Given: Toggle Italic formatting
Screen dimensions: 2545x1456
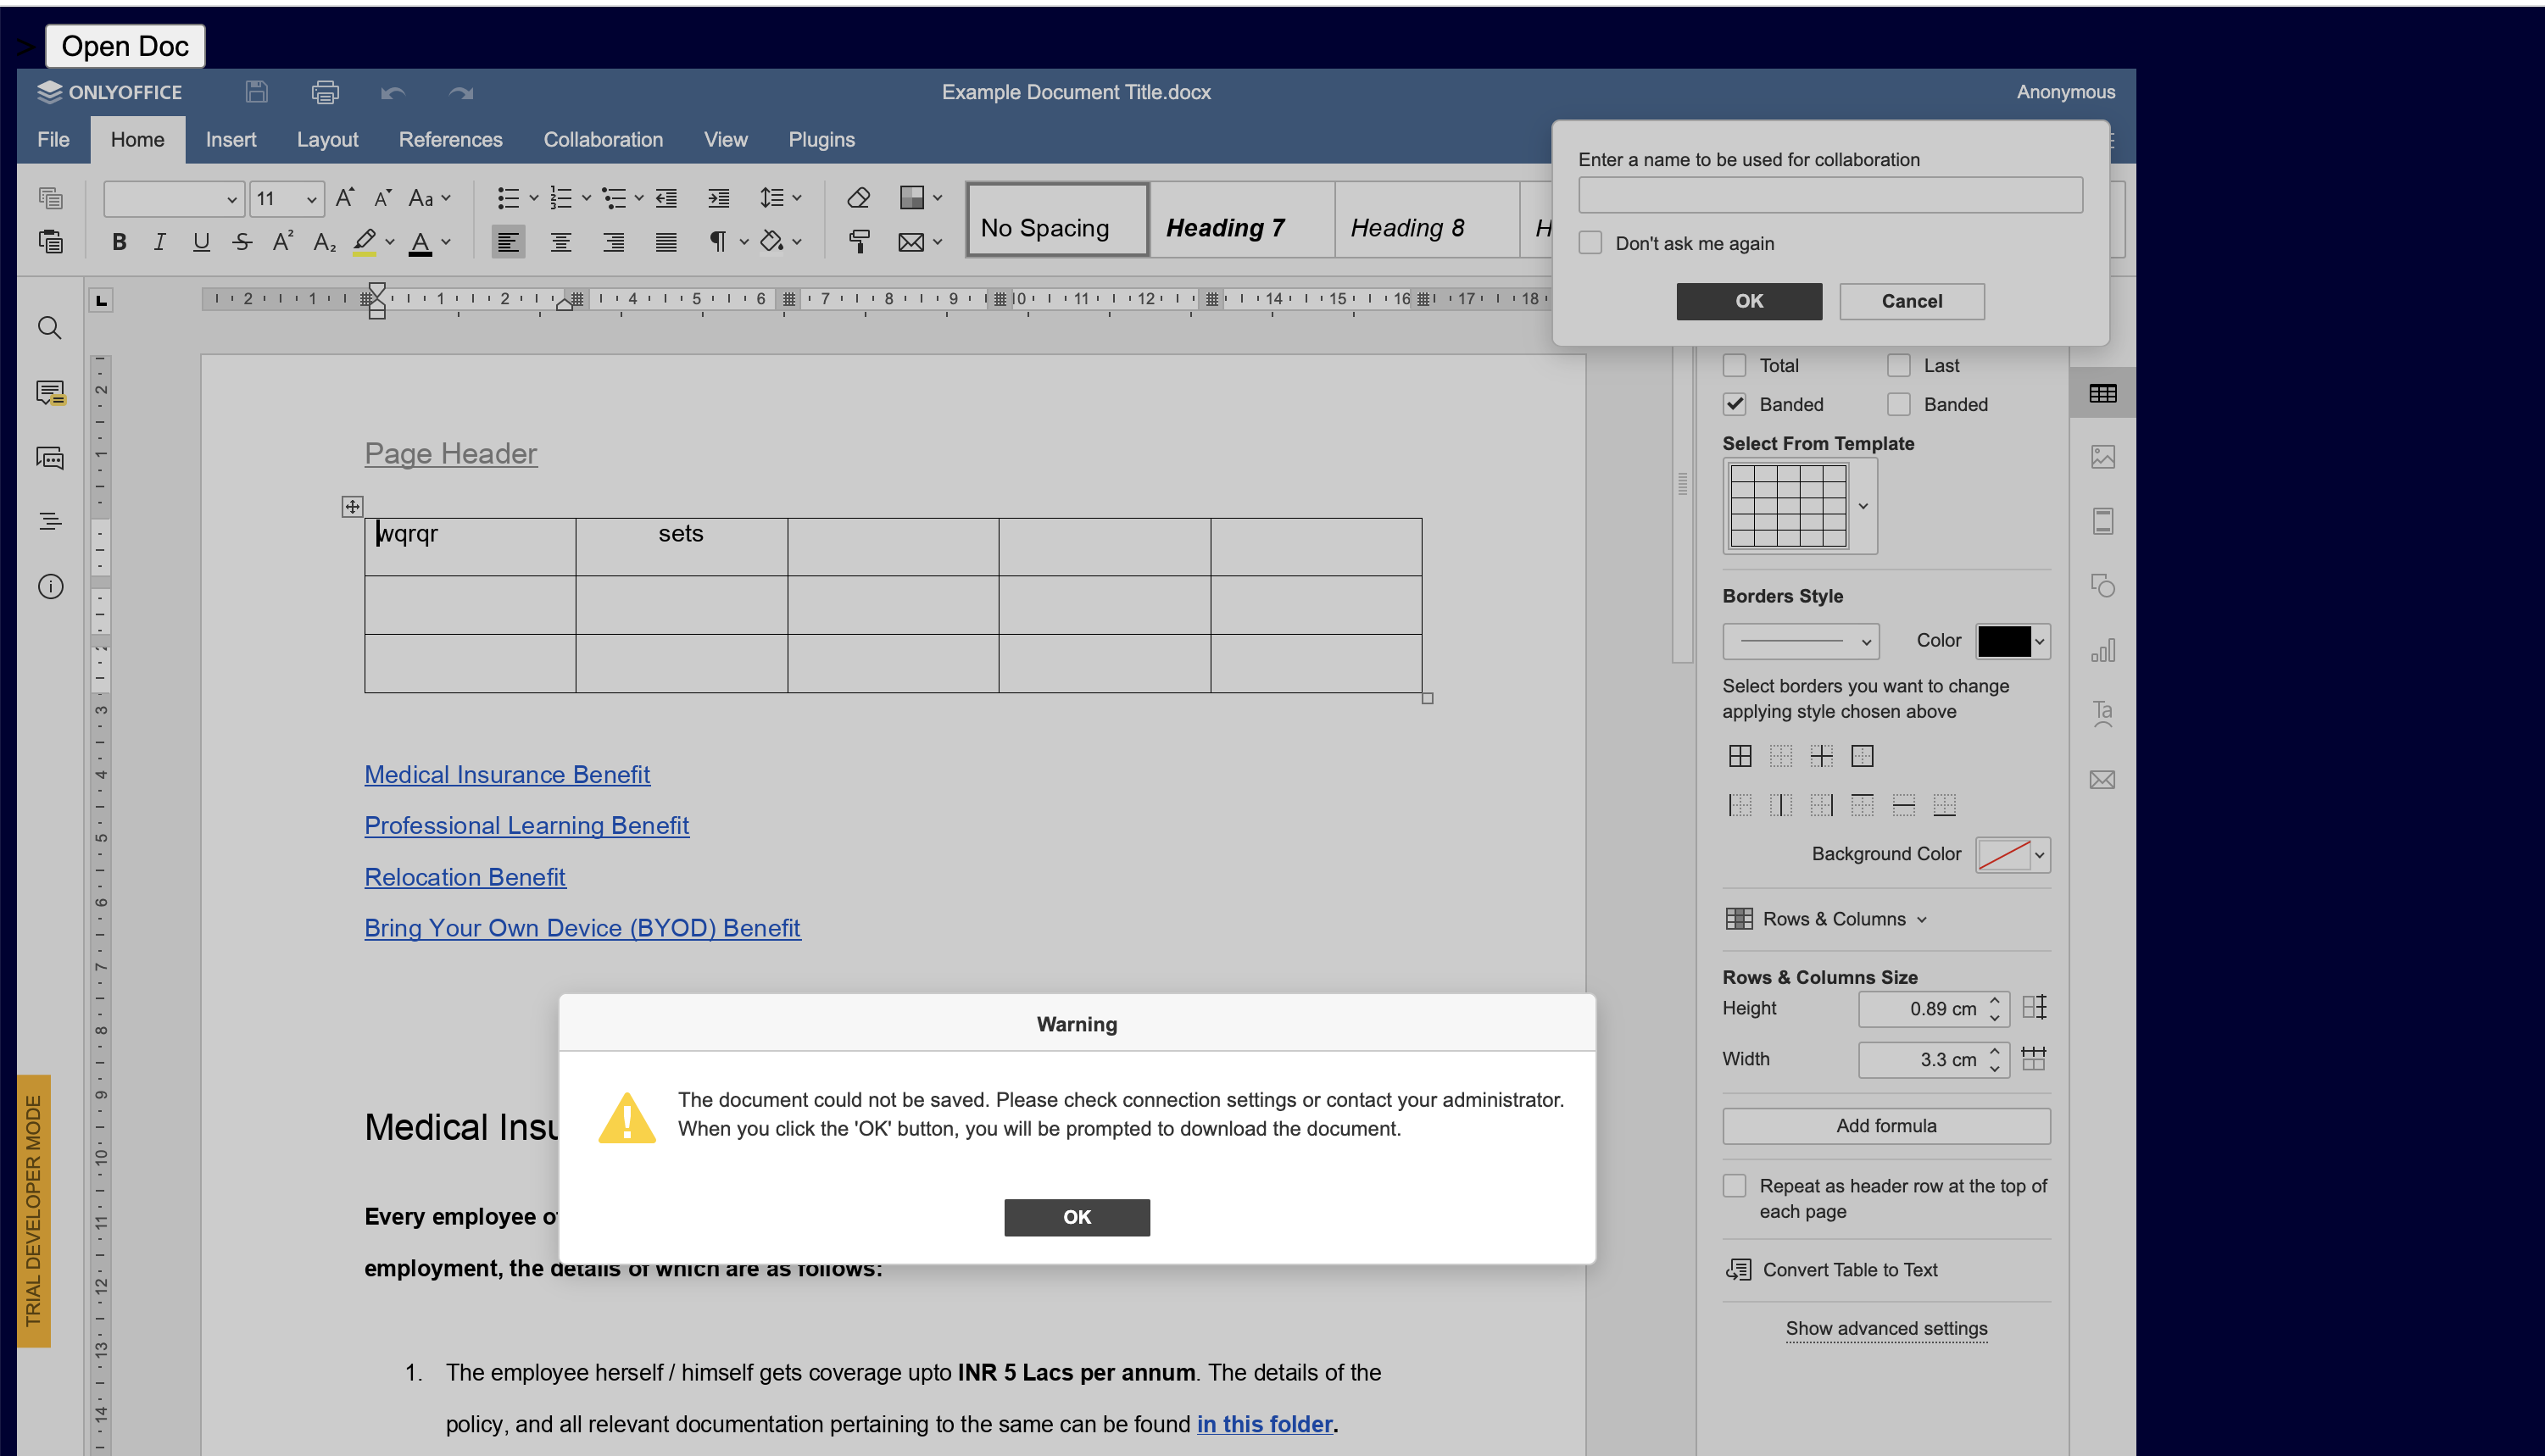Looking at the screenshot, I should (159, 241).
